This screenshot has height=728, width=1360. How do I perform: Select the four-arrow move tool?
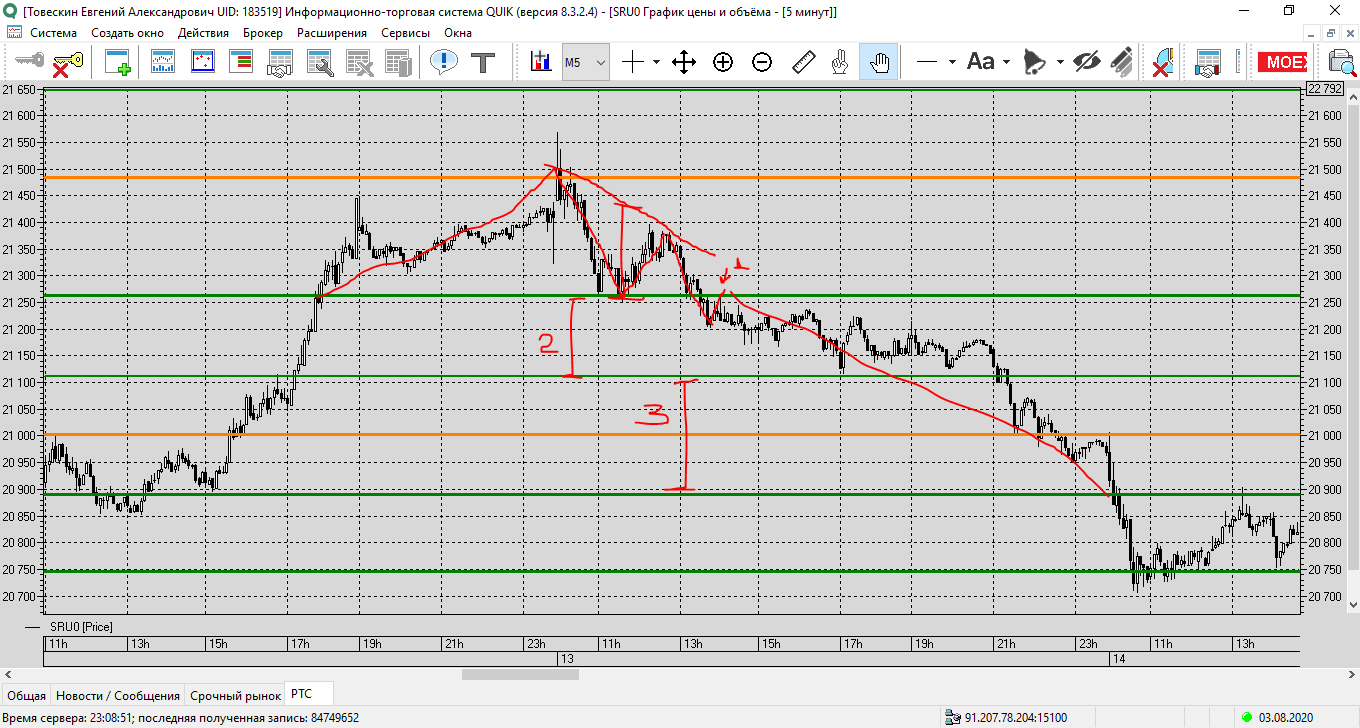click(x=684, y=62)
